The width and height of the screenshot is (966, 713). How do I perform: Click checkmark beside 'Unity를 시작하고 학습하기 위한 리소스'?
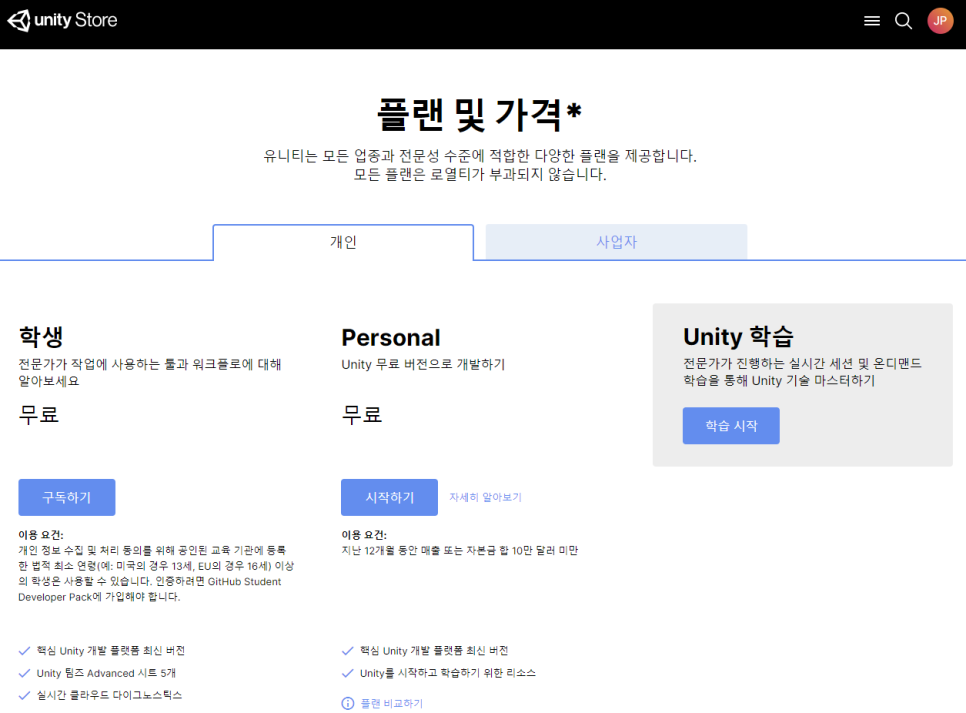(x=347, y=673)
